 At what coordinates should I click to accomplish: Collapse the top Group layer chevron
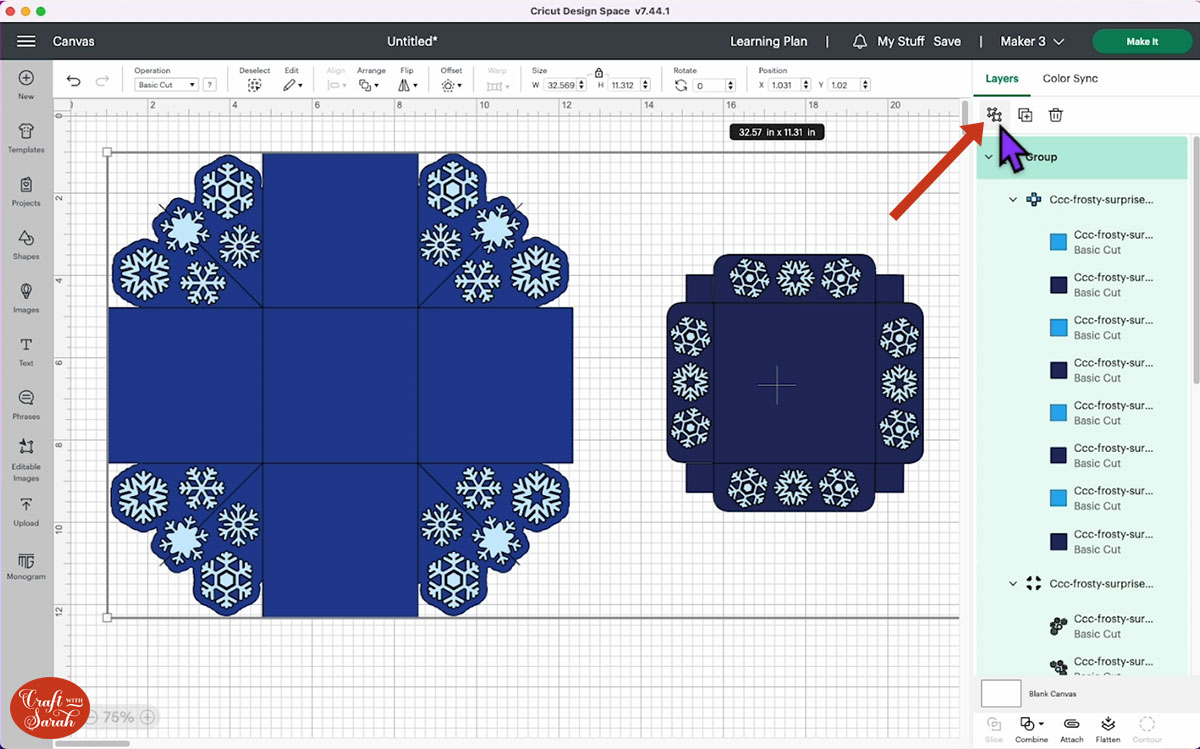click(989, 157)
